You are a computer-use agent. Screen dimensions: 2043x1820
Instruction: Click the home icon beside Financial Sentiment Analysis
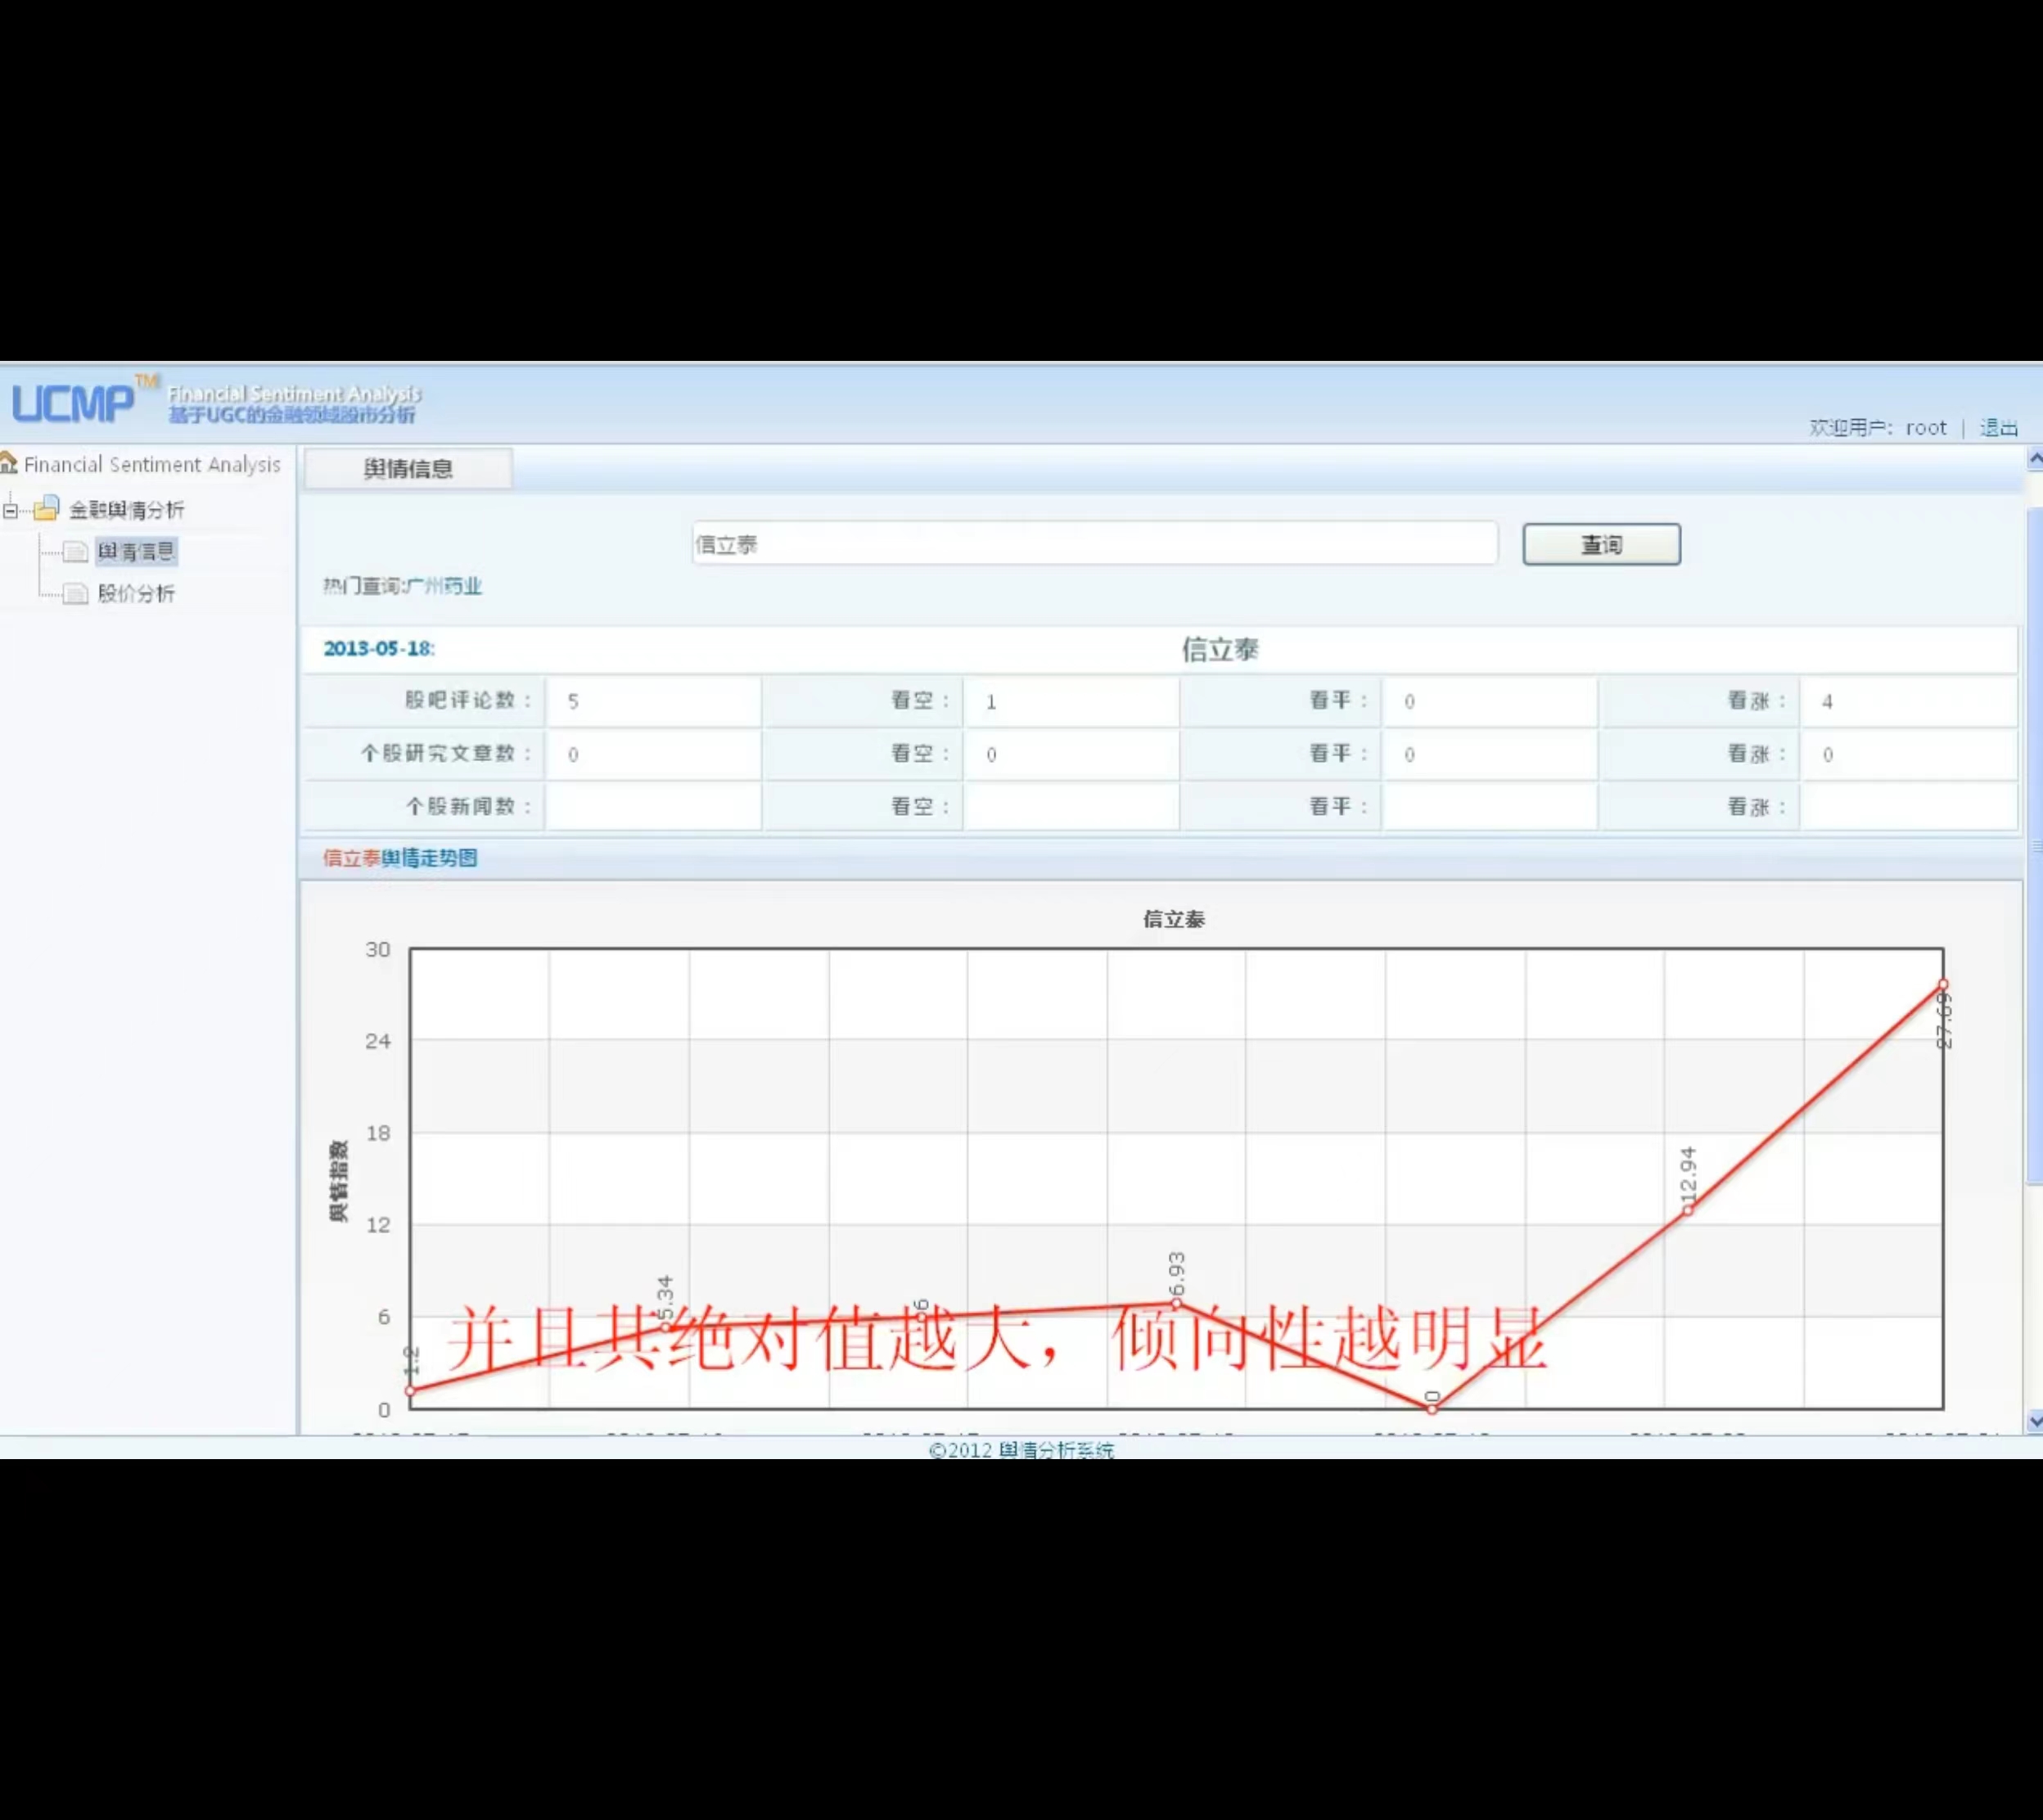pos(9,463)
